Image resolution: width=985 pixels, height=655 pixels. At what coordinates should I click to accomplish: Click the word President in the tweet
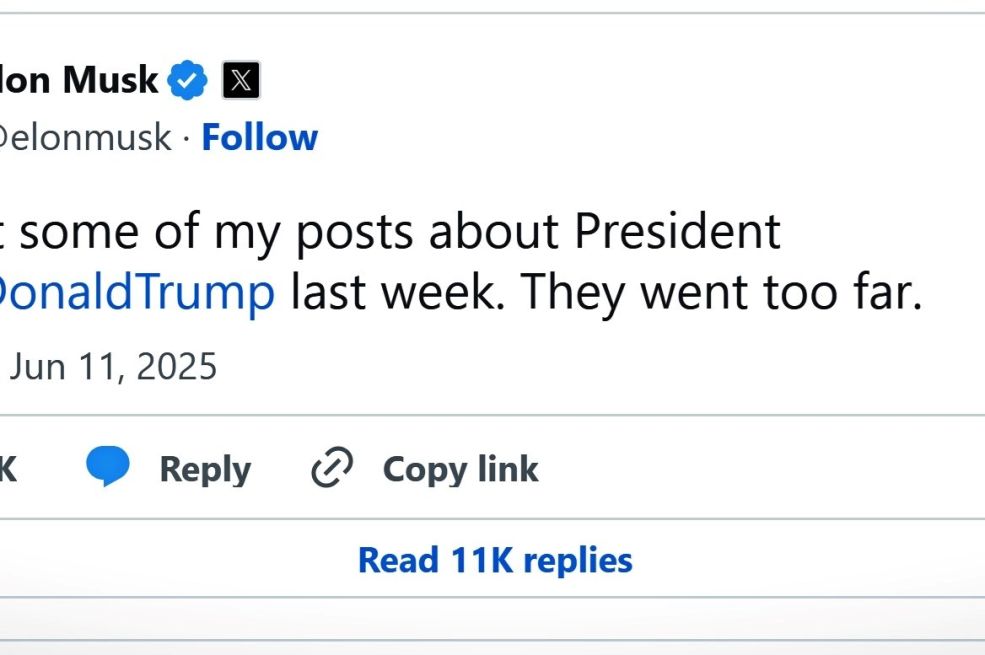pyautogui.click(x=679, y=231)
